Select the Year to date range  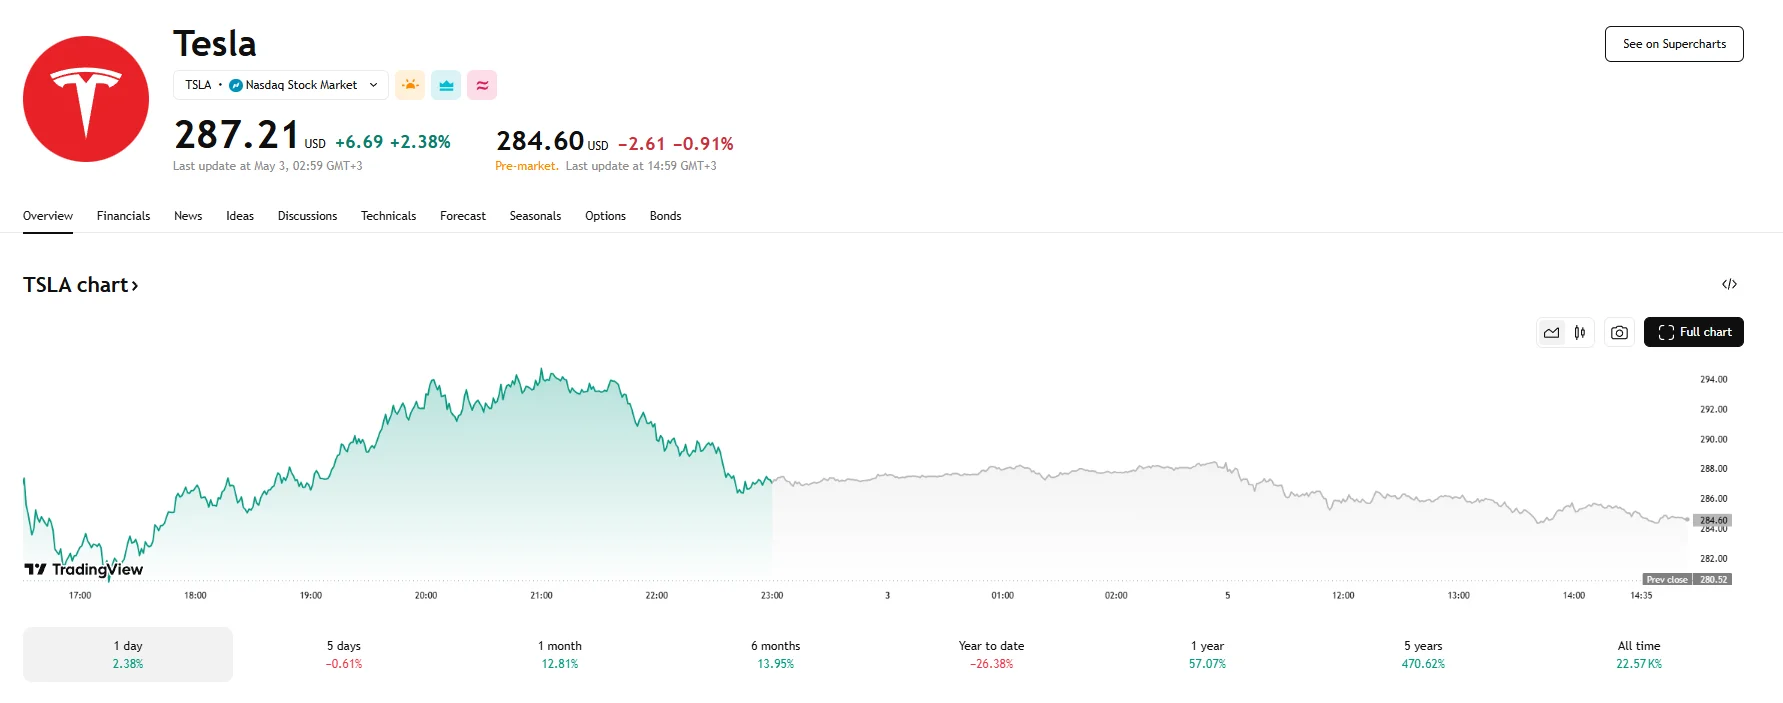pos(991,654)
